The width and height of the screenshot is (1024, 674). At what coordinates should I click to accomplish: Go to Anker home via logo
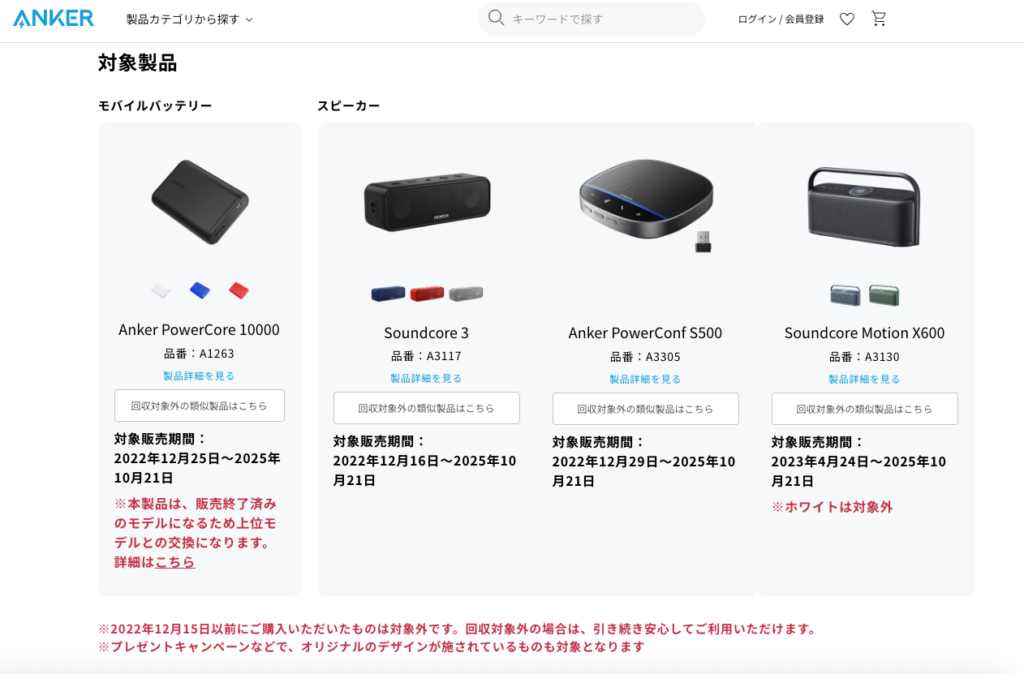pyautogui.click(x=54, y=18)
